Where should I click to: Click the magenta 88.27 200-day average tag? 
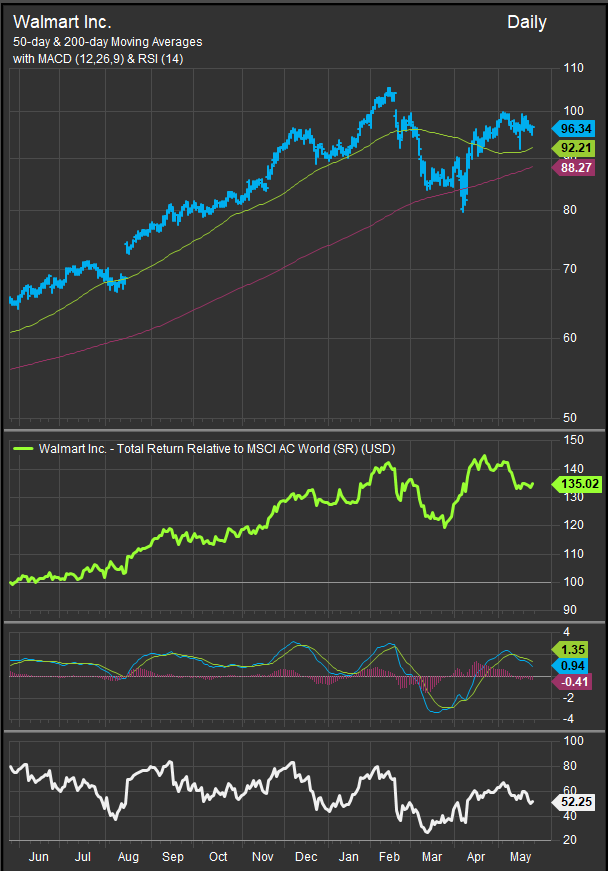(575, 168)
